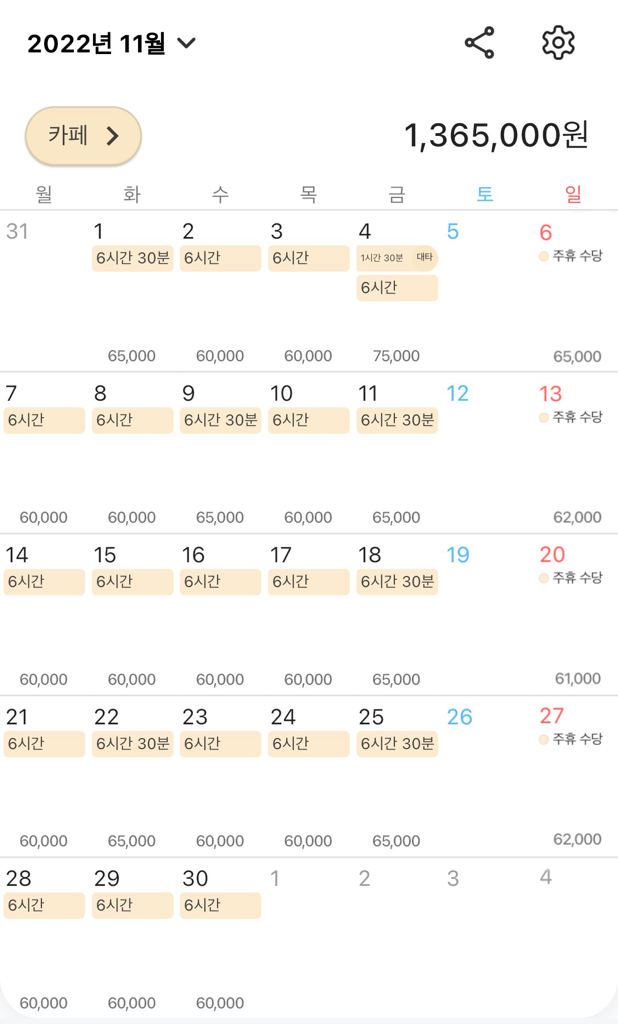
Task: Open the 6시간 30분 shift on the 9th
Action: [220, 420]
